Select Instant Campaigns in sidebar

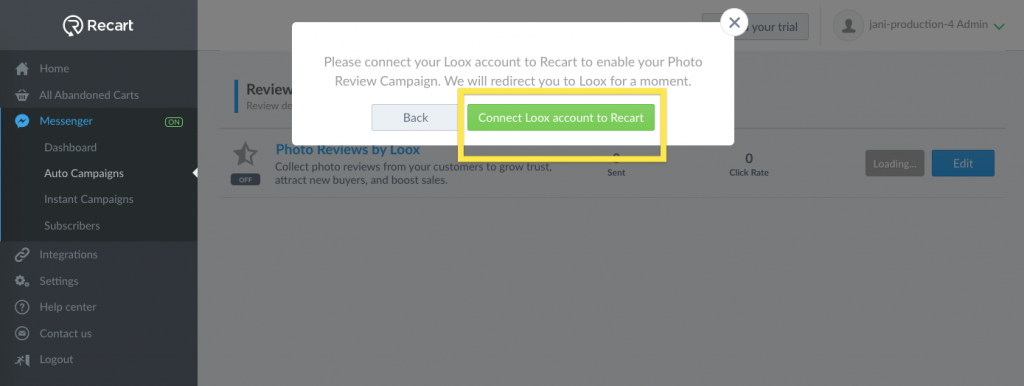[89, 199]
